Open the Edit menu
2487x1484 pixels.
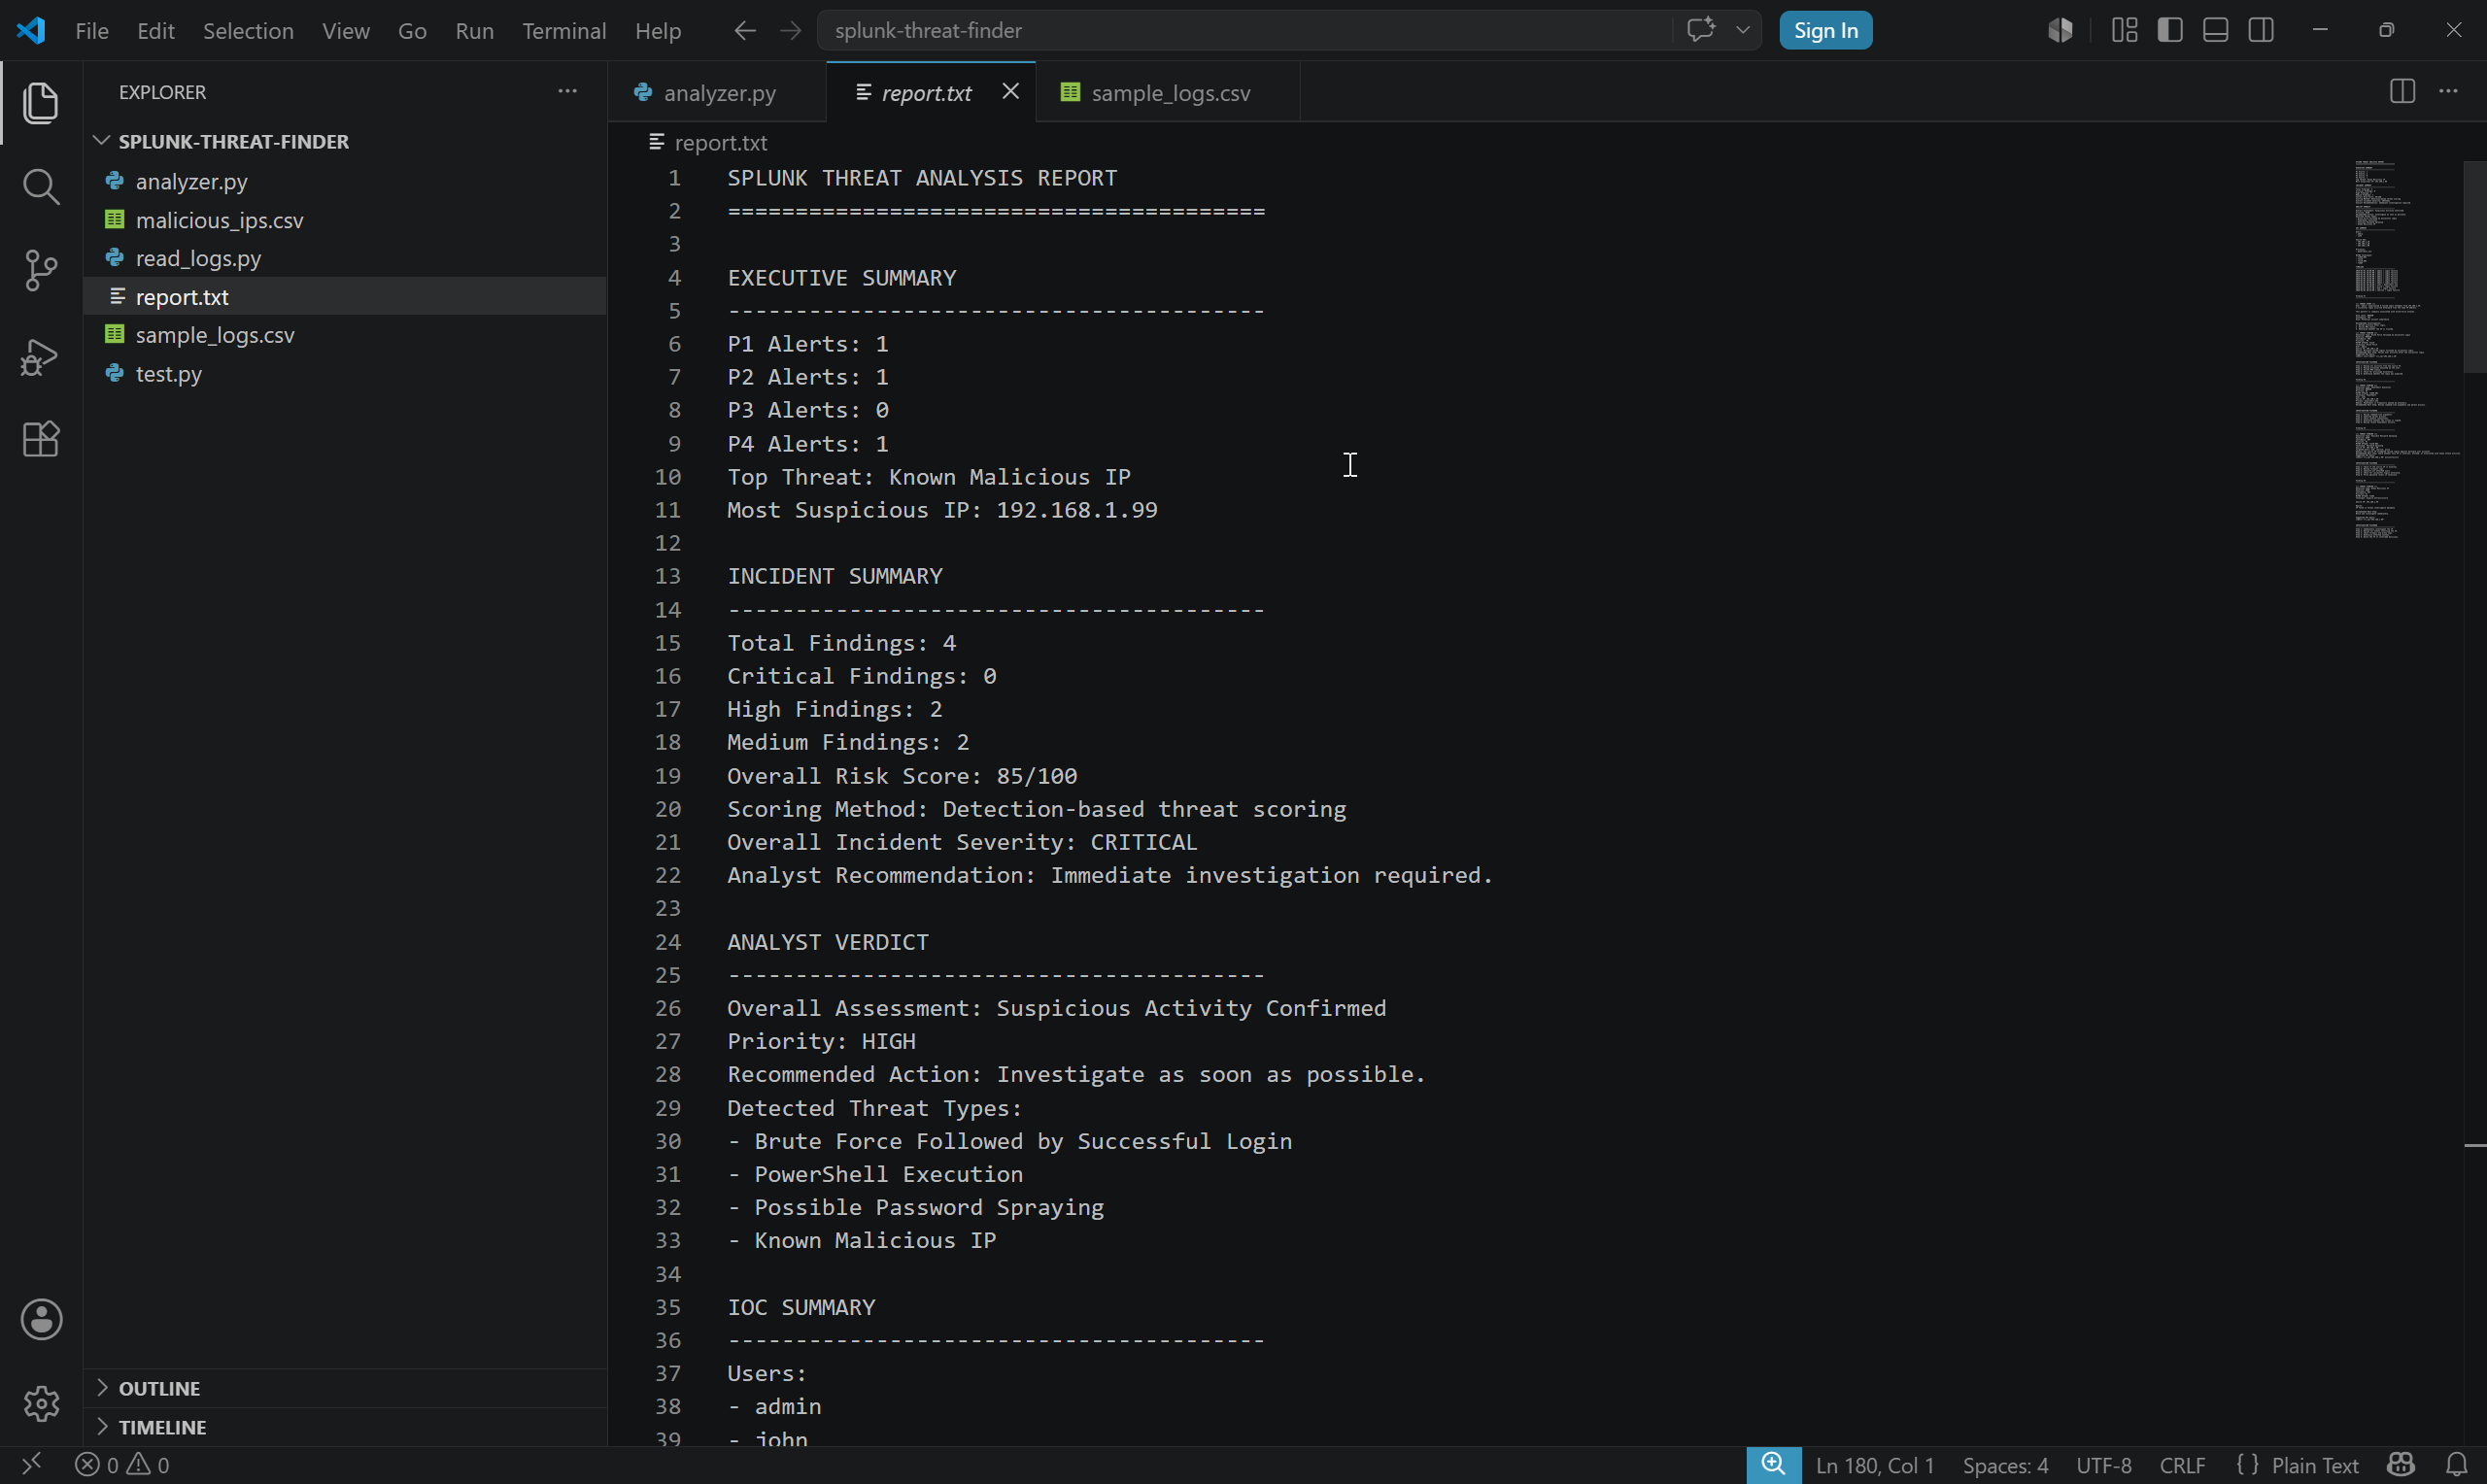(156, 31)
